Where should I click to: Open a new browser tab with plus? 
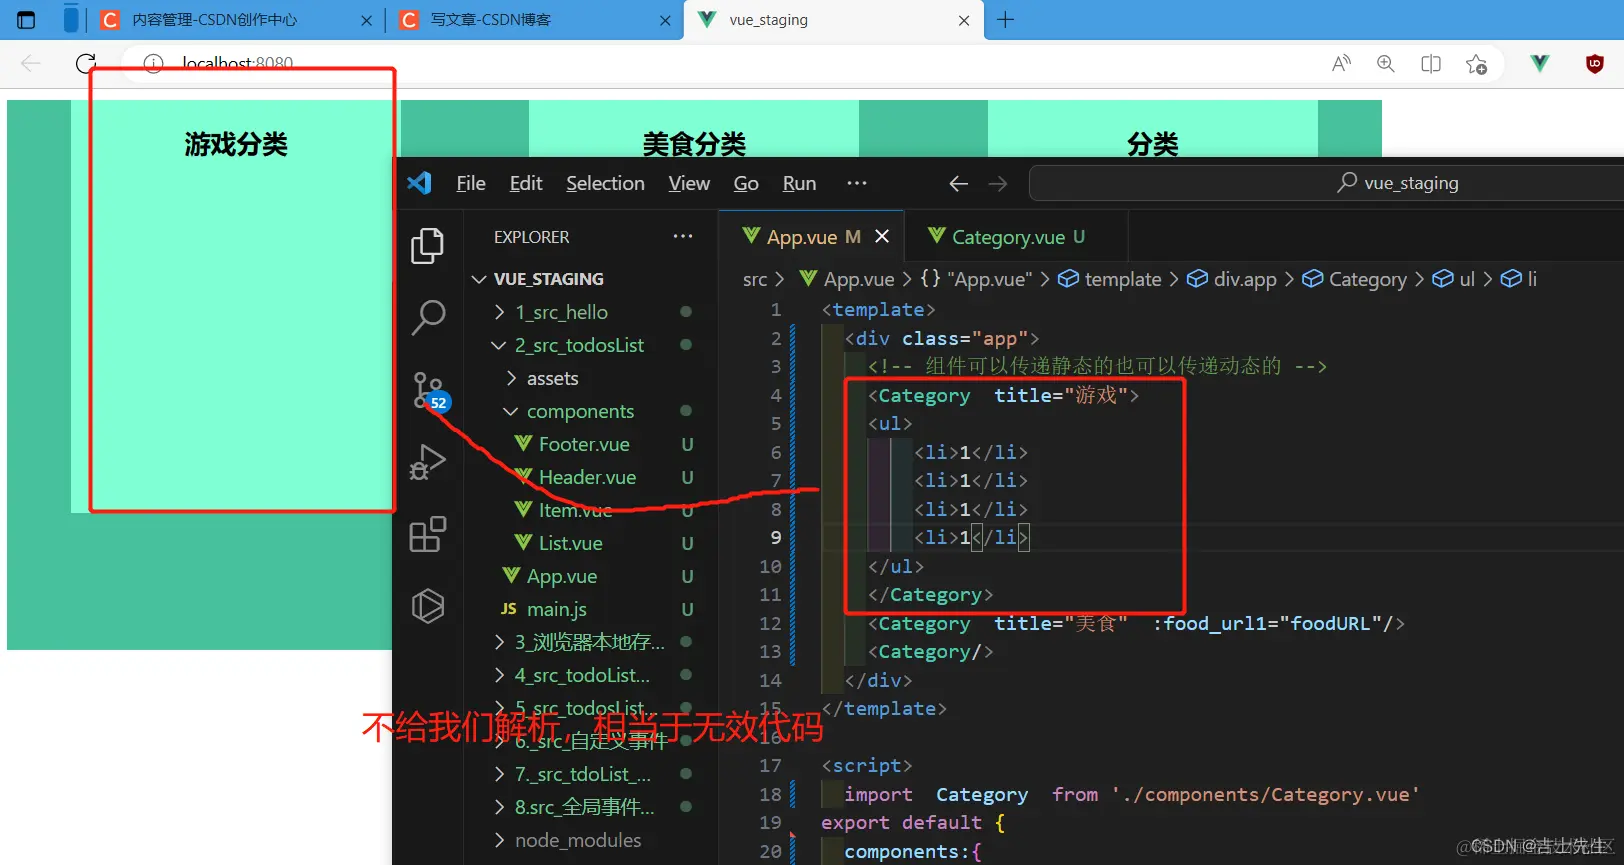coord(1006,20)
